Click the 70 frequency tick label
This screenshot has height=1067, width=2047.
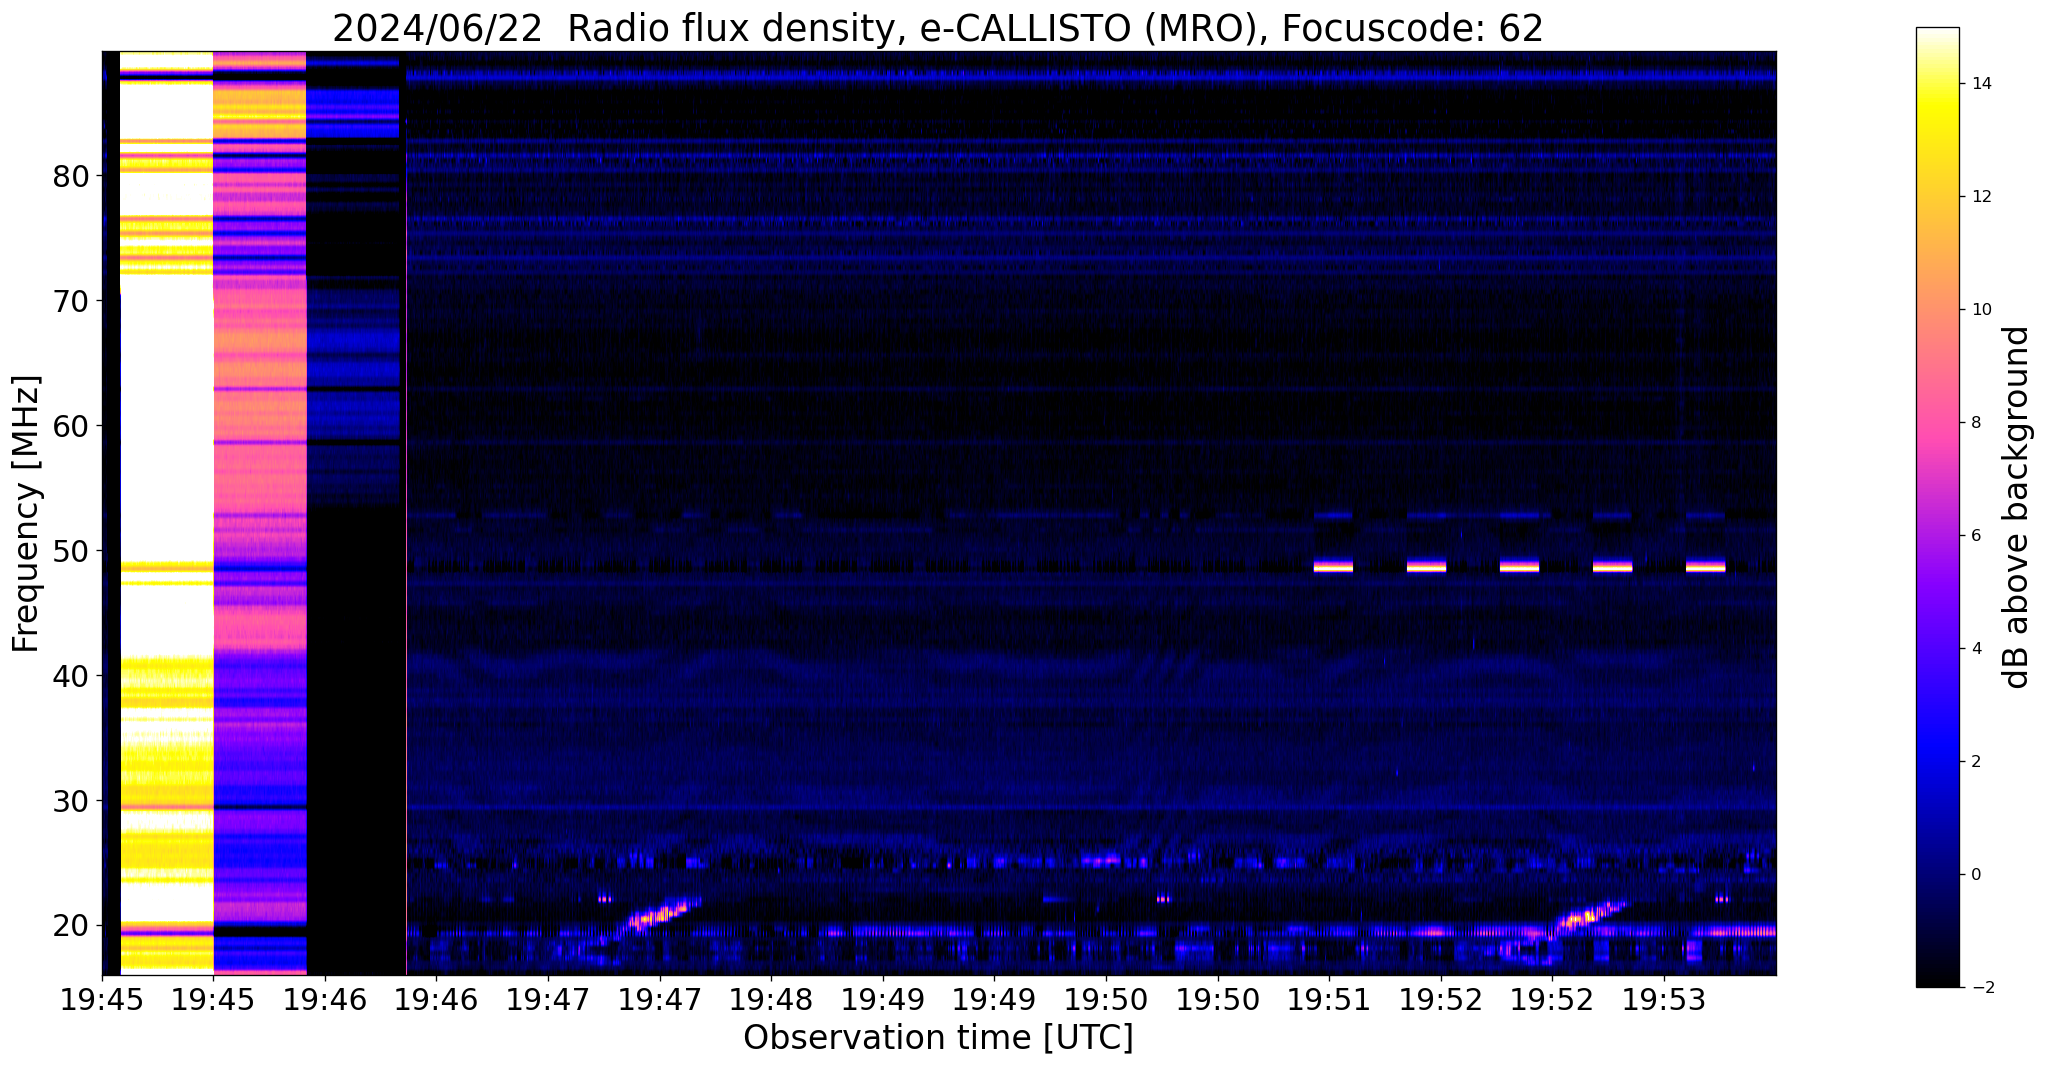71,302
